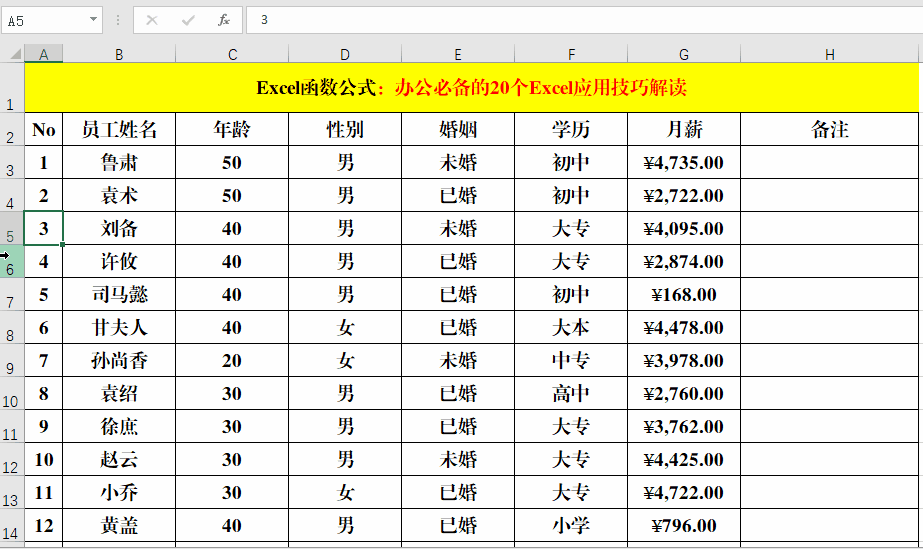Image resolution: width=923 pixels, height=549 pixels.
Task: Select the salary cell ¥796.00
Action: point(684,524)
